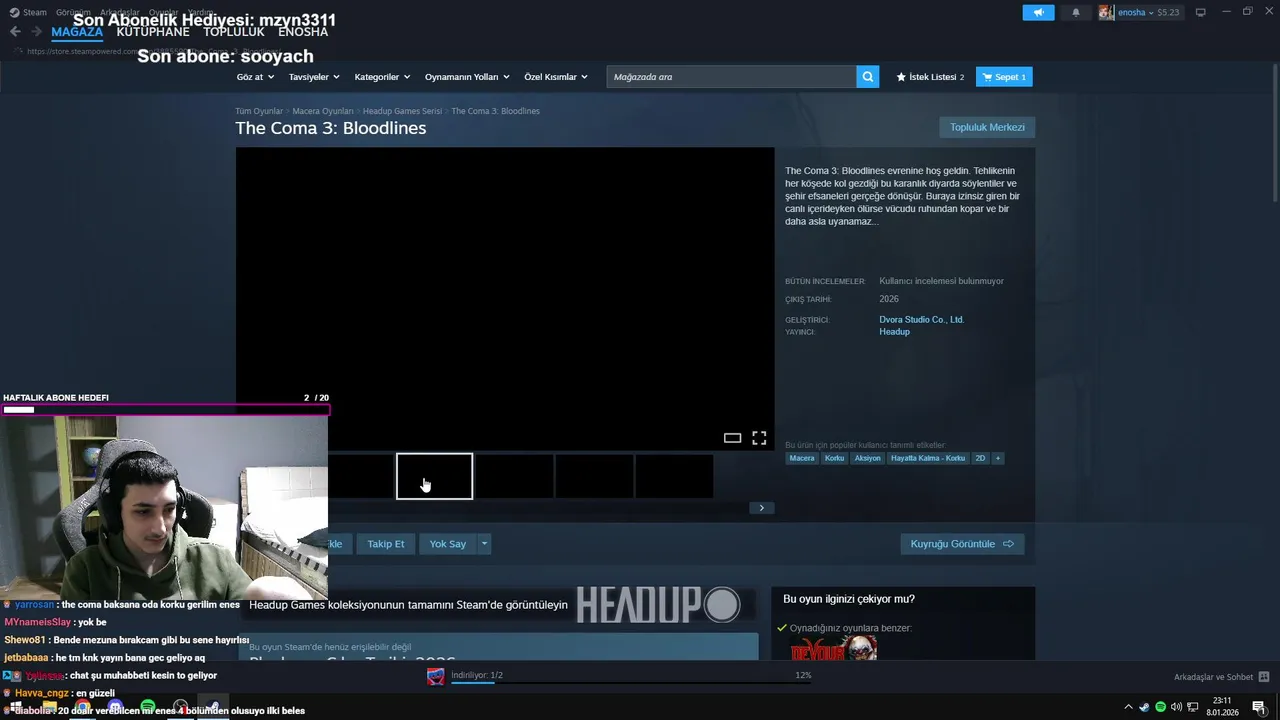Open the notifications bell
The image size is (1280, 720).
[1076, 12]
